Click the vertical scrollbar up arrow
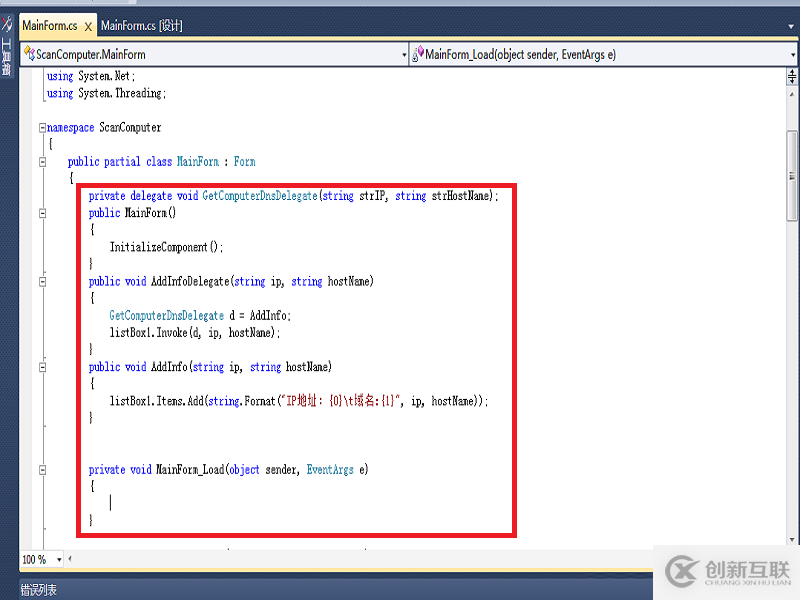 792,94
